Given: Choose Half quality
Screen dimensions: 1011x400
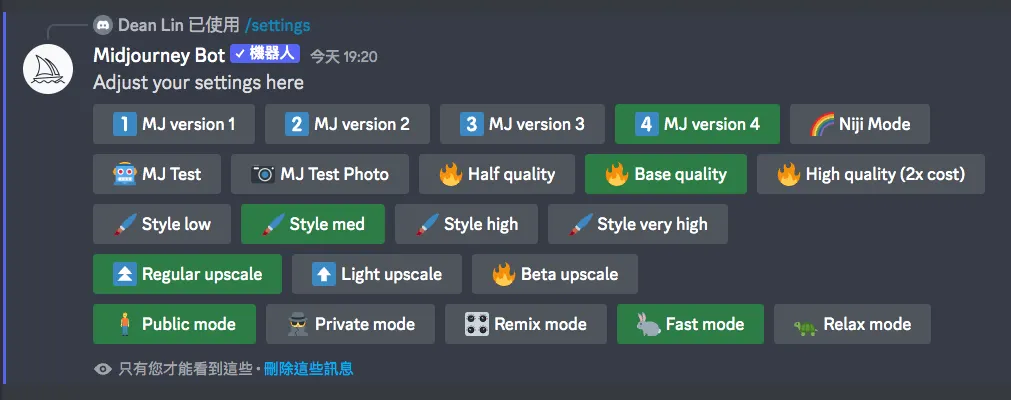Looking at the screenshot, I should pos(497,174).
